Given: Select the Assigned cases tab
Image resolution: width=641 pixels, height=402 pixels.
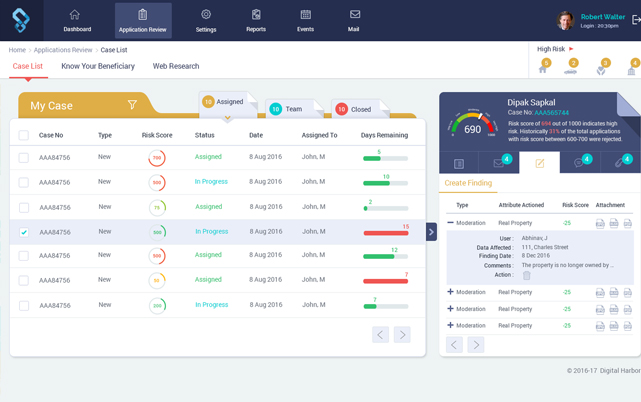Looking at the screenshot, I should click(228, 102).
